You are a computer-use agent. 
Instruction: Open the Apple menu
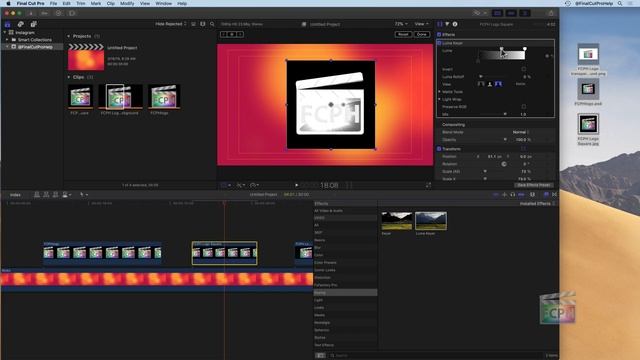8,3
